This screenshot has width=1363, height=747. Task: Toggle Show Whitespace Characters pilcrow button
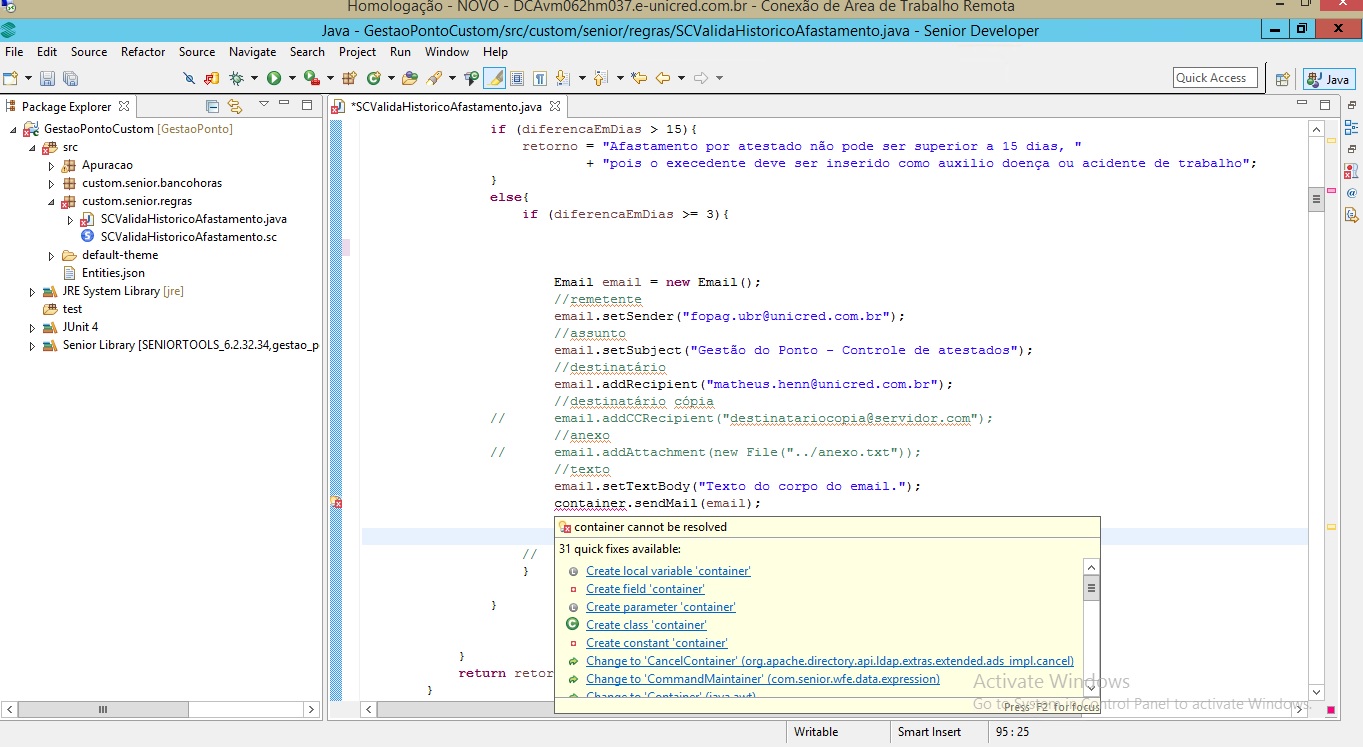point(540,78)
